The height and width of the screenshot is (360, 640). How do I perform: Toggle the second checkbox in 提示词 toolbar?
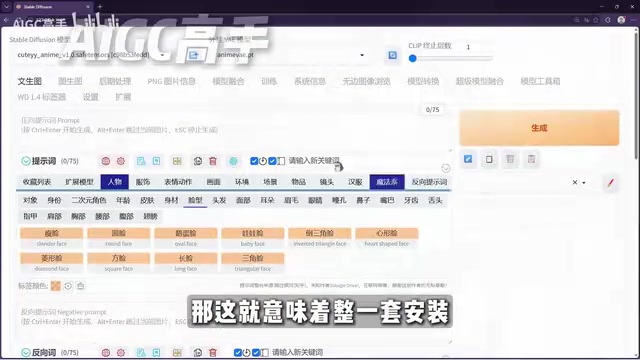(x=272, y=161)
